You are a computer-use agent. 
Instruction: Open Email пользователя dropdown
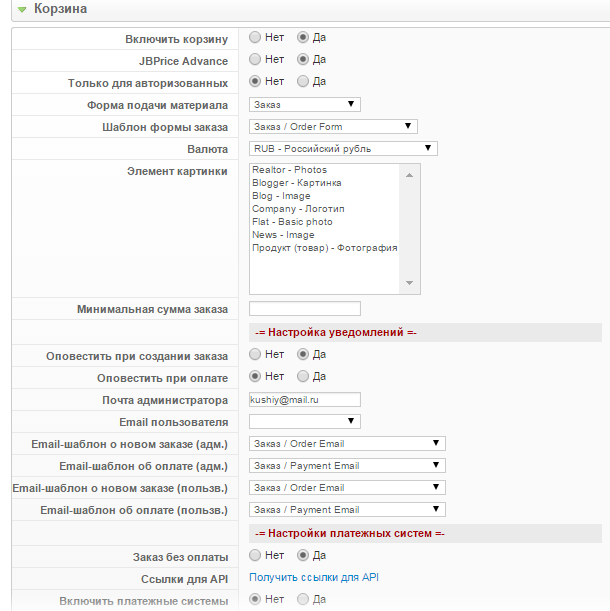point(304,422)
